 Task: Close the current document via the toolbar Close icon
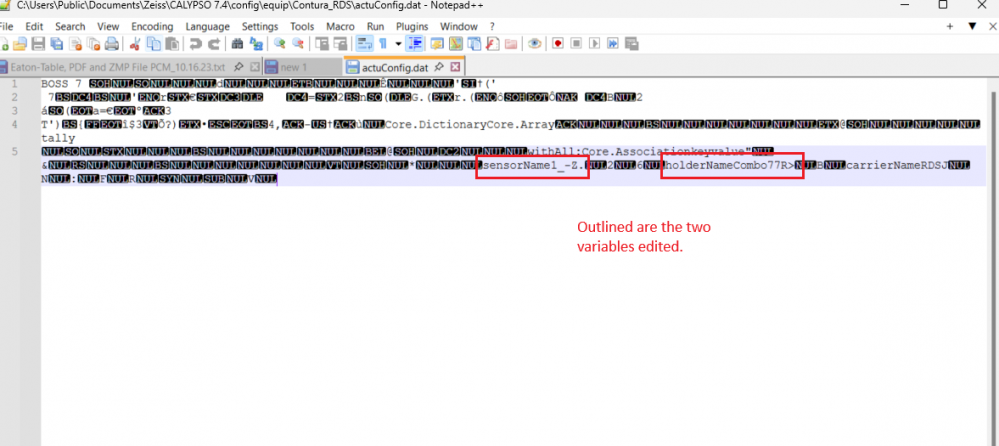[76, 44]
